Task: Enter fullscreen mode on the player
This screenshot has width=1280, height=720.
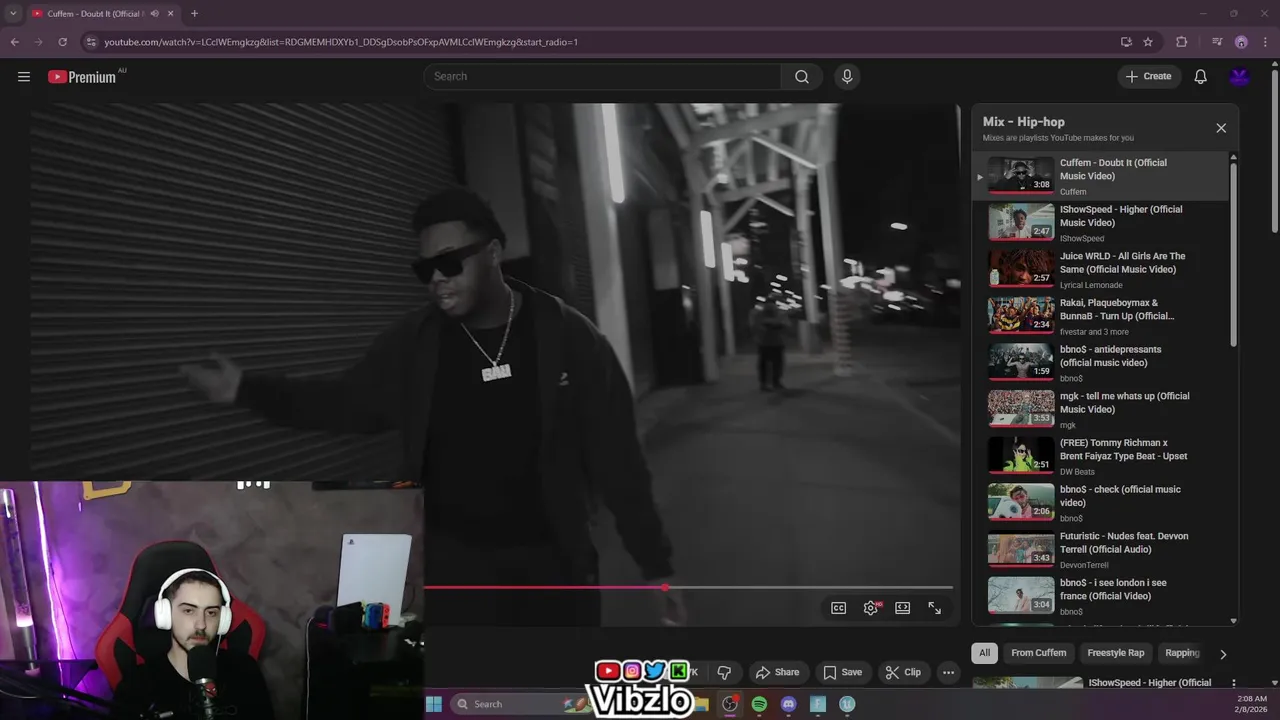Action: [935, 608]
